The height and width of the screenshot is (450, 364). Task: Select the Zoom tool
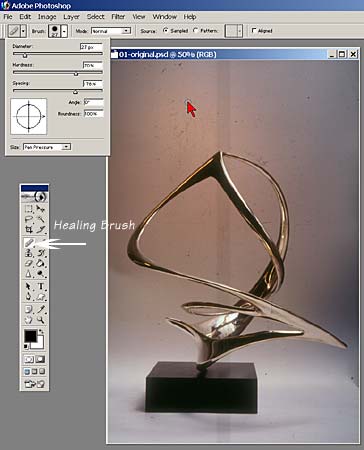pos(40,320)
